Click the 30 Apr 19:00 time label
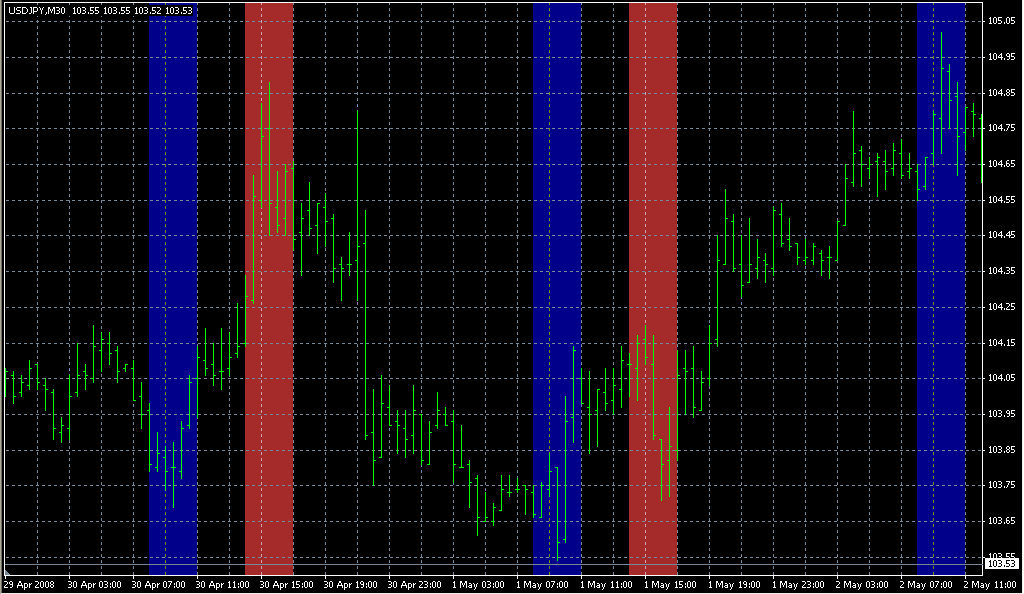Viewport: 1024px width, 594px height. click(350, 584)
